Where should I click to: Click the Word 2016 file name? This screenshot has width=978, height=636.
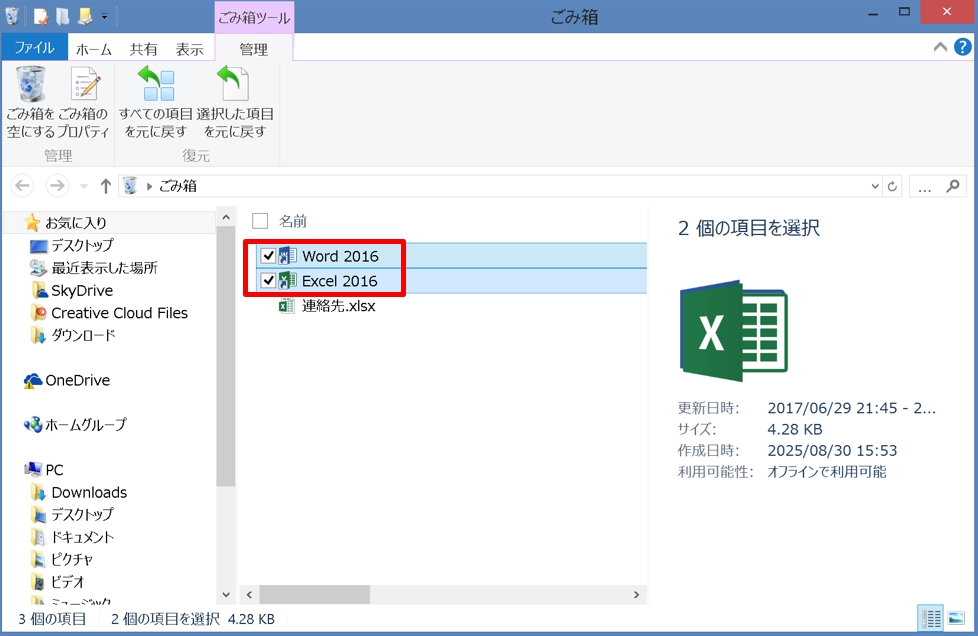(x=341, y=256)
